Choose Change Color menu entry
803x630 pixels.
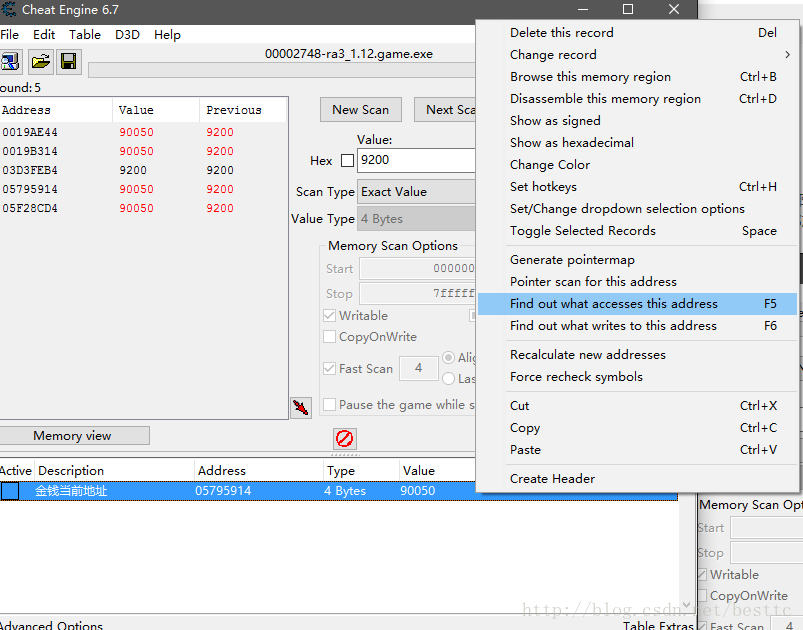point(637,165)
